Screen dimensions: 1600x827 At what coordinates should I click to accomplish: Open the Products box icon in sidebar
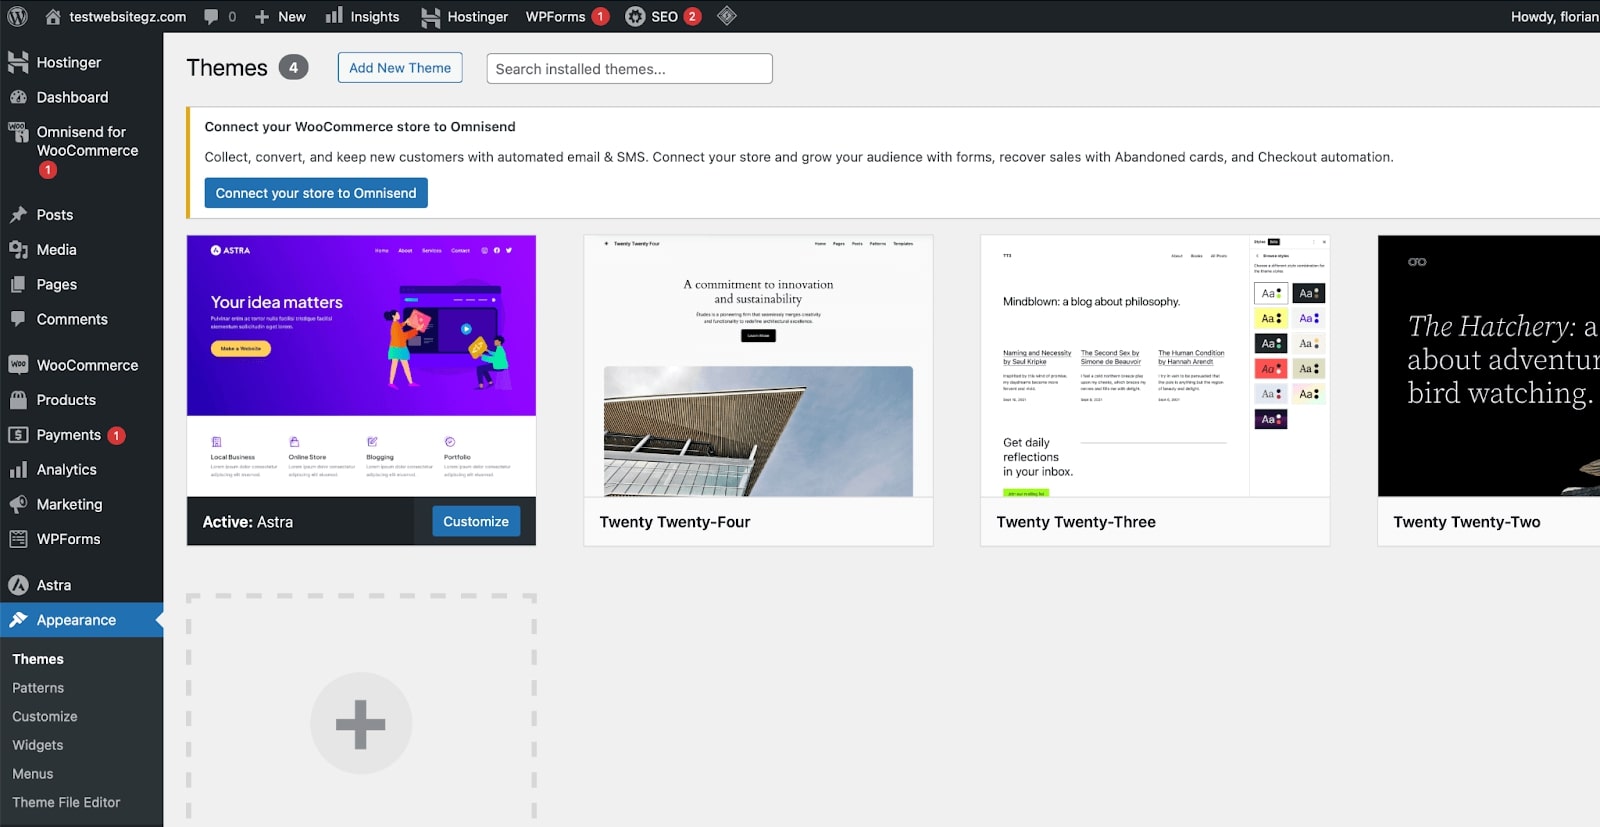pyautogui.click(x=18, y=400)
